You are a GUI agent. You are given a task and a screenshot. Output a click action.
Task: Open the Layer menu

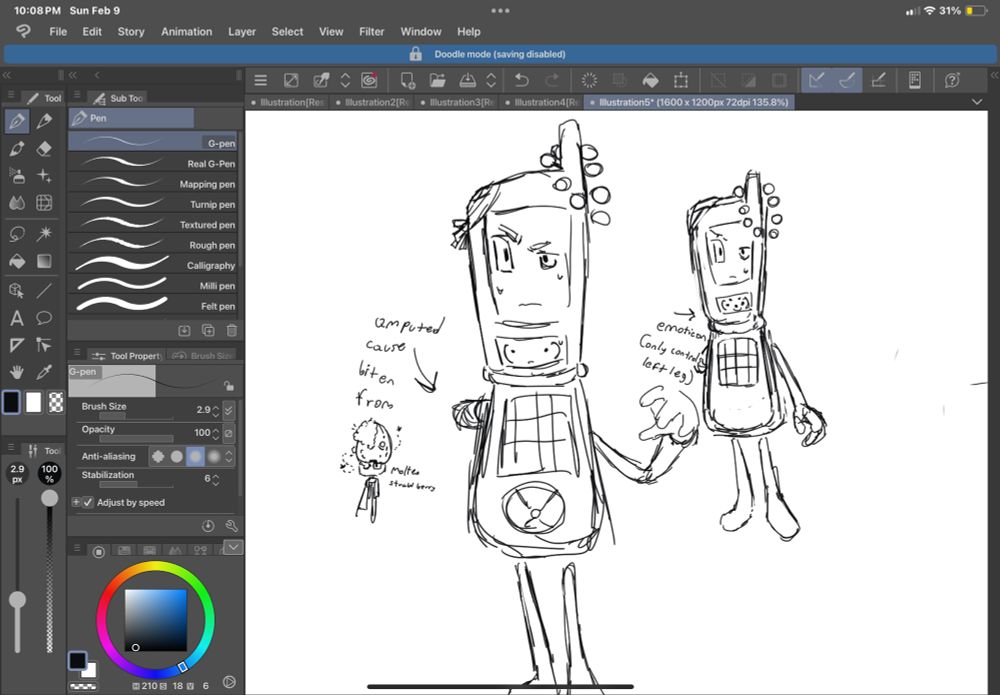tap(242, 31)
